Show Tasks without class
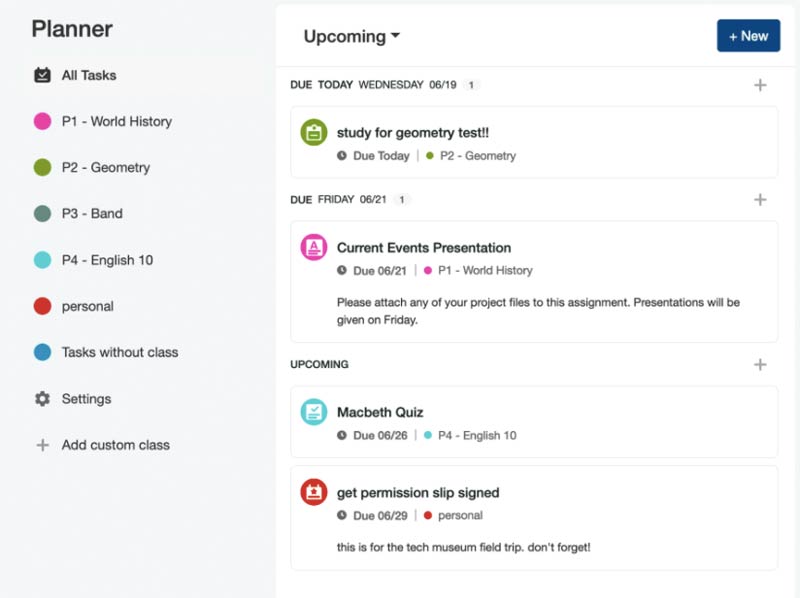Screen dimensions: 800x598 [119, 352]
